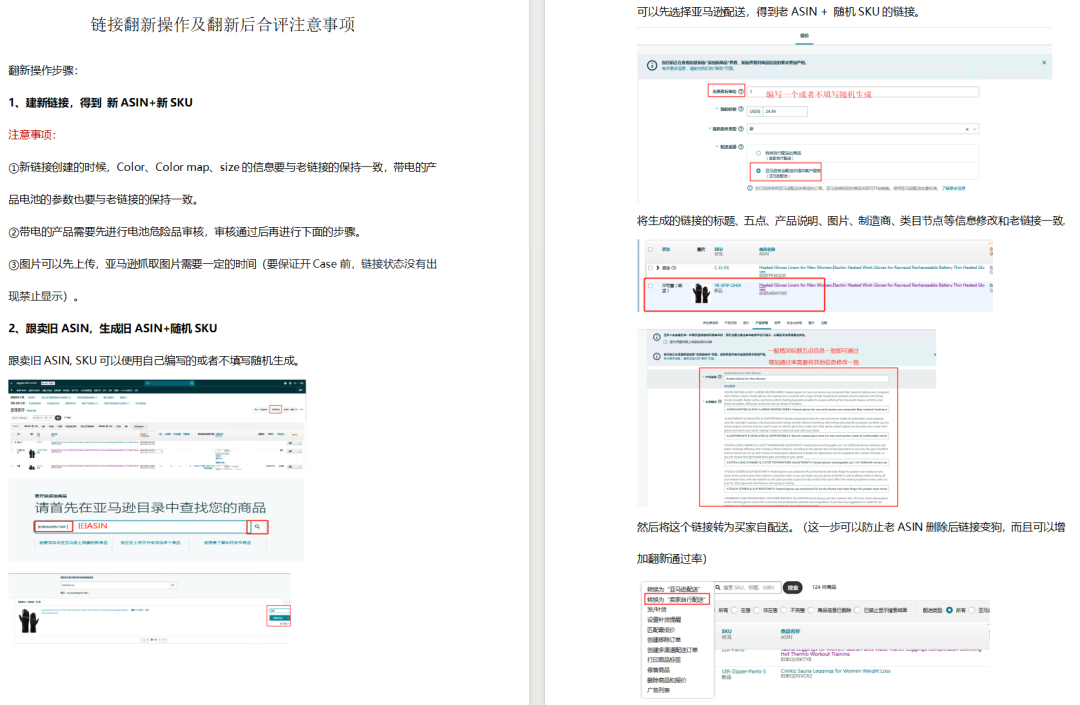Click the help icon next to the price label
1080x705 pixels.
[x=741, y=110]
